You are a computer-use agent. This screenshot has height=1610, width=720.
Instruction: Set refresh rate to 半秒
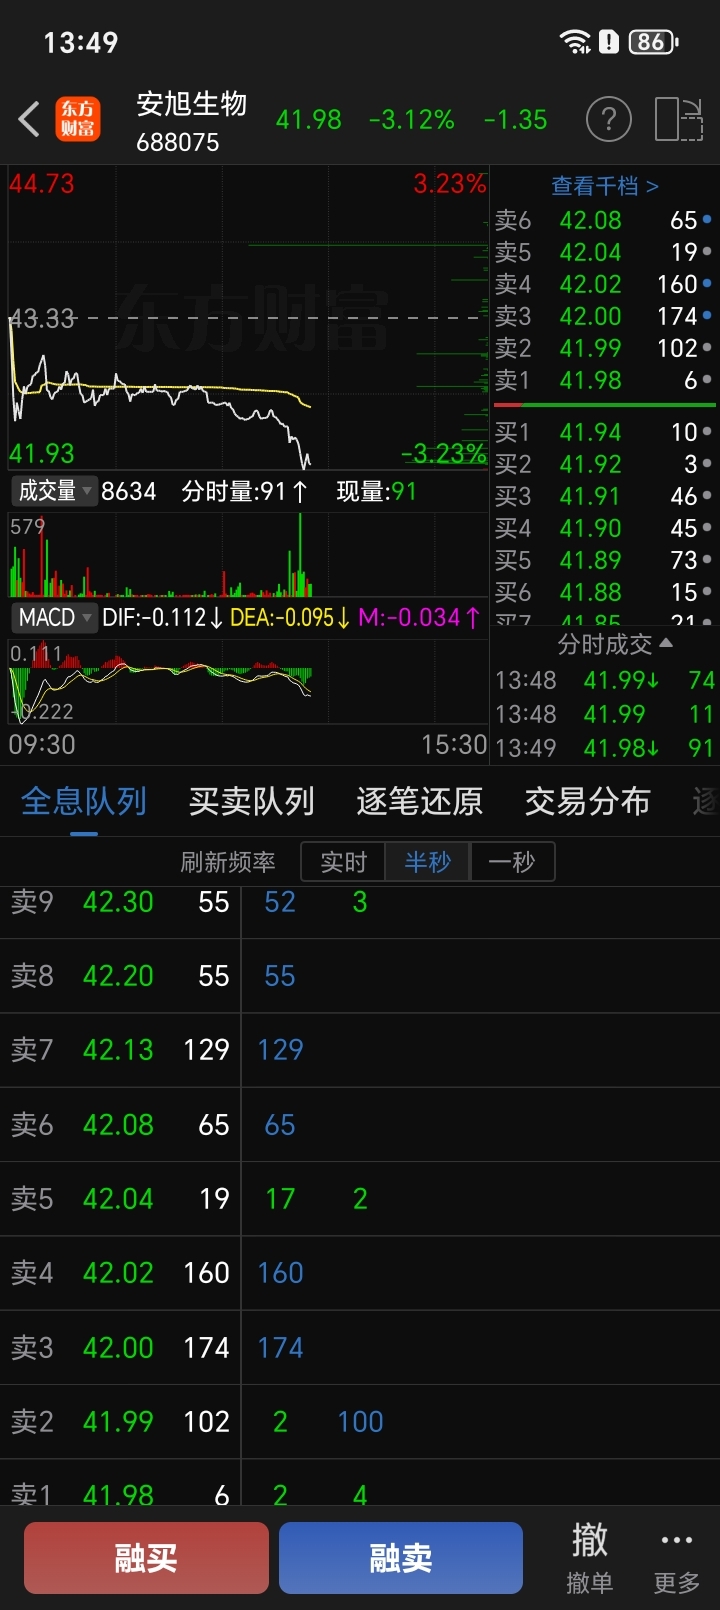click(x=428, y=862)
